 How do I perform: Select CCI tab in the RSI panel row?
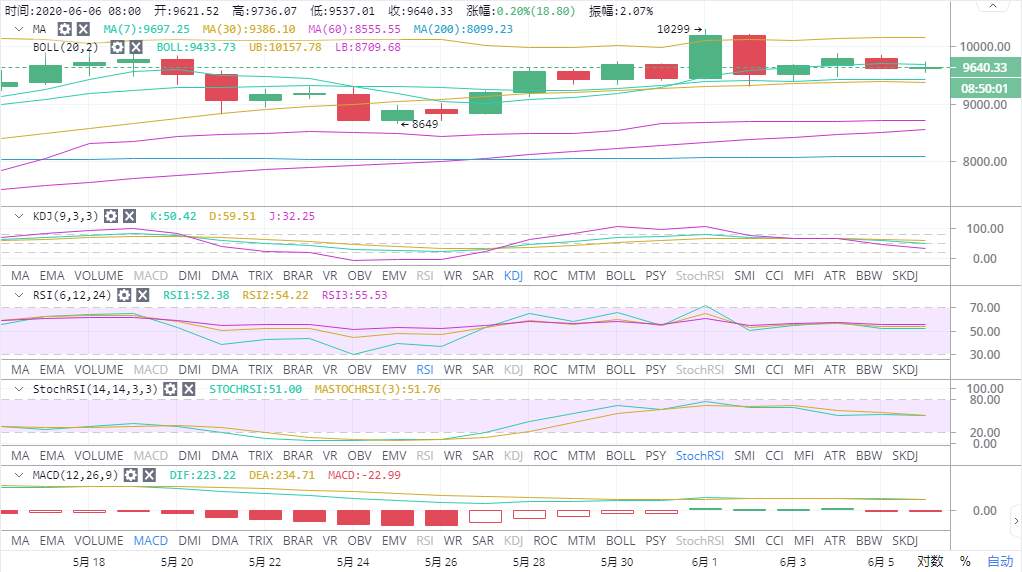[774, 369]
